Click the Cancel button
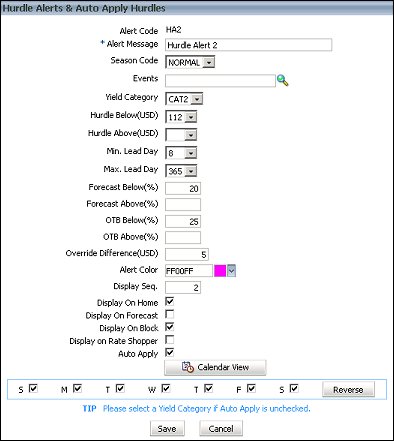The image size is (394, 441). click(x=221, y=428)
